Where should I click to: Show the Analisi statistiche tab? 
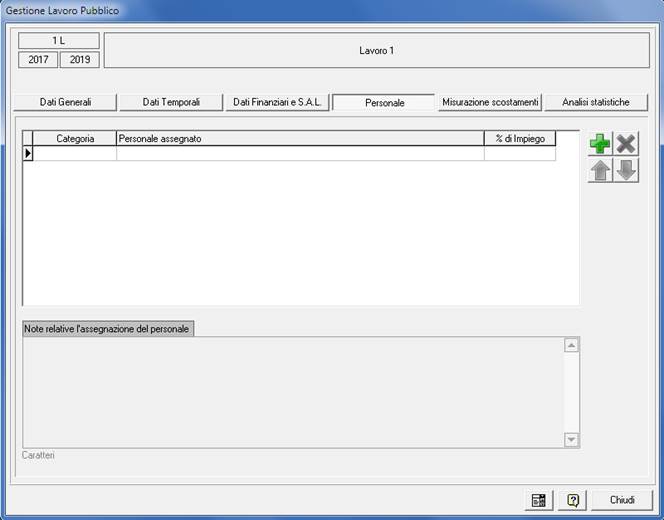click(x=596, y=102)
